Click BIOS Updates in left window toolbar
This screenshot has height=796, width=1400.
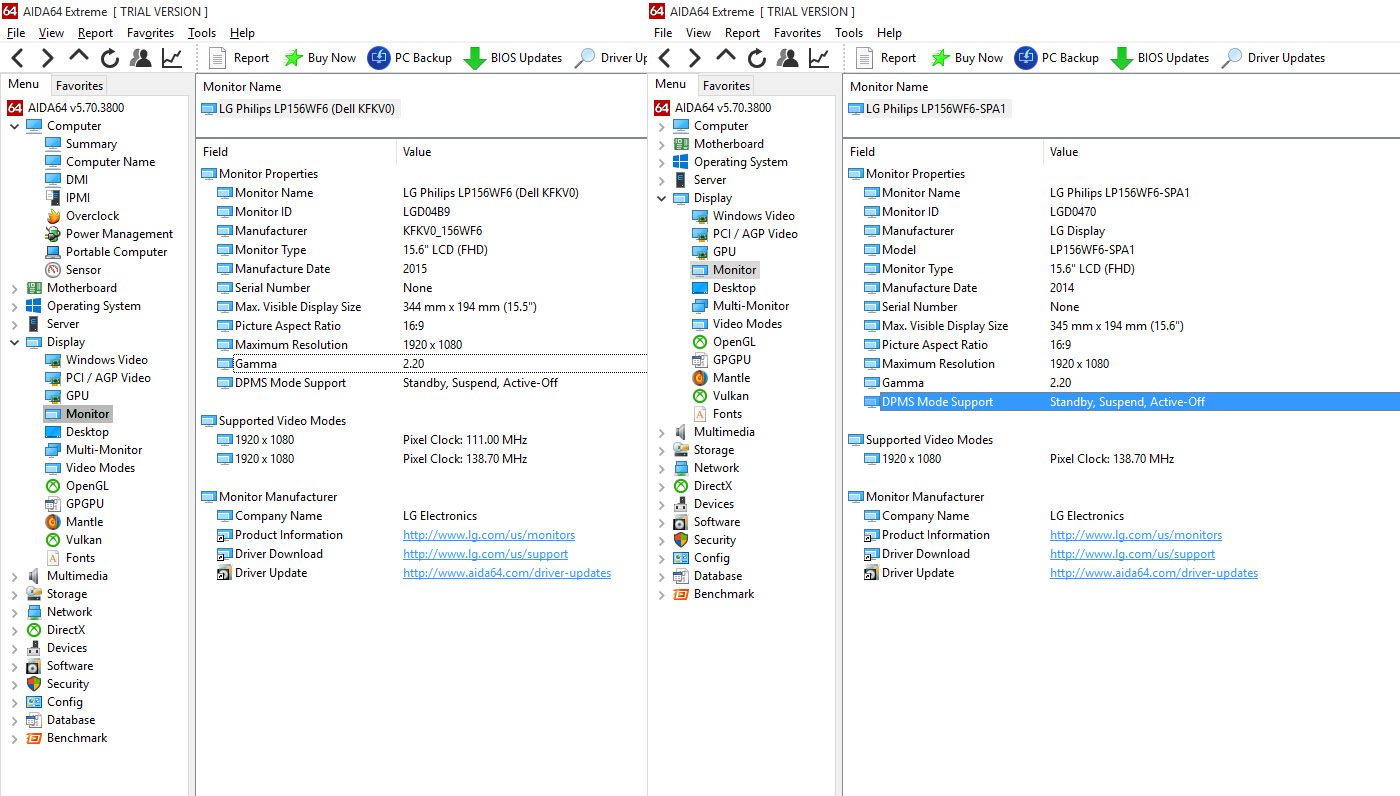tap(513, 58)
